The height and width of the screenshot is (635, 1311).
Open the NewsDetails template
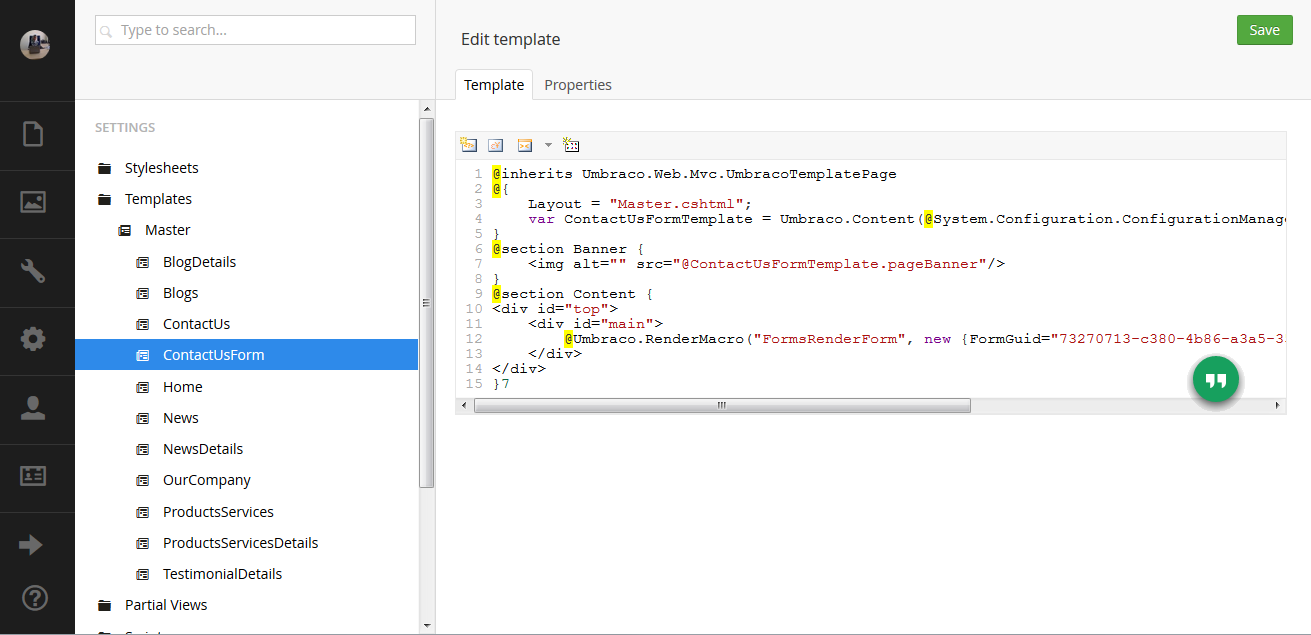(203, 449)
